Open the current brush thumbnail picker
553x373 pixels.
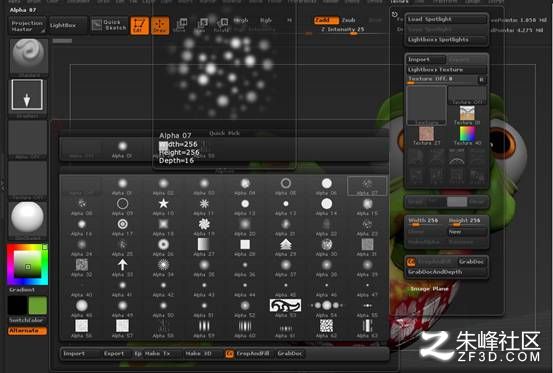28,56
